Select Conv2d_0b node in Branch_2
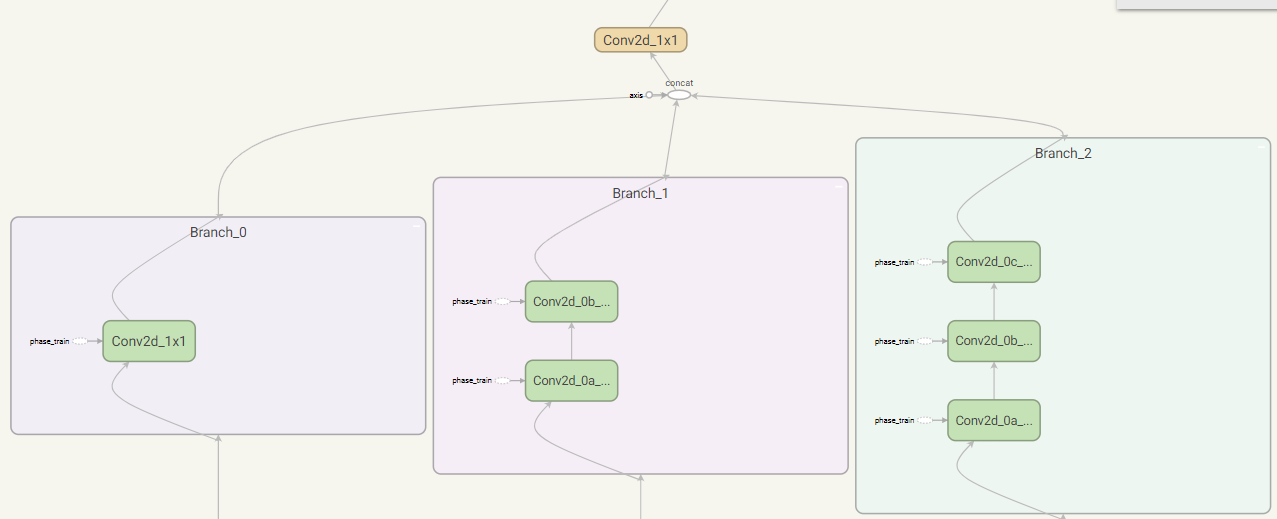This screenshot has height=519, width=1277. pos(994,341)
